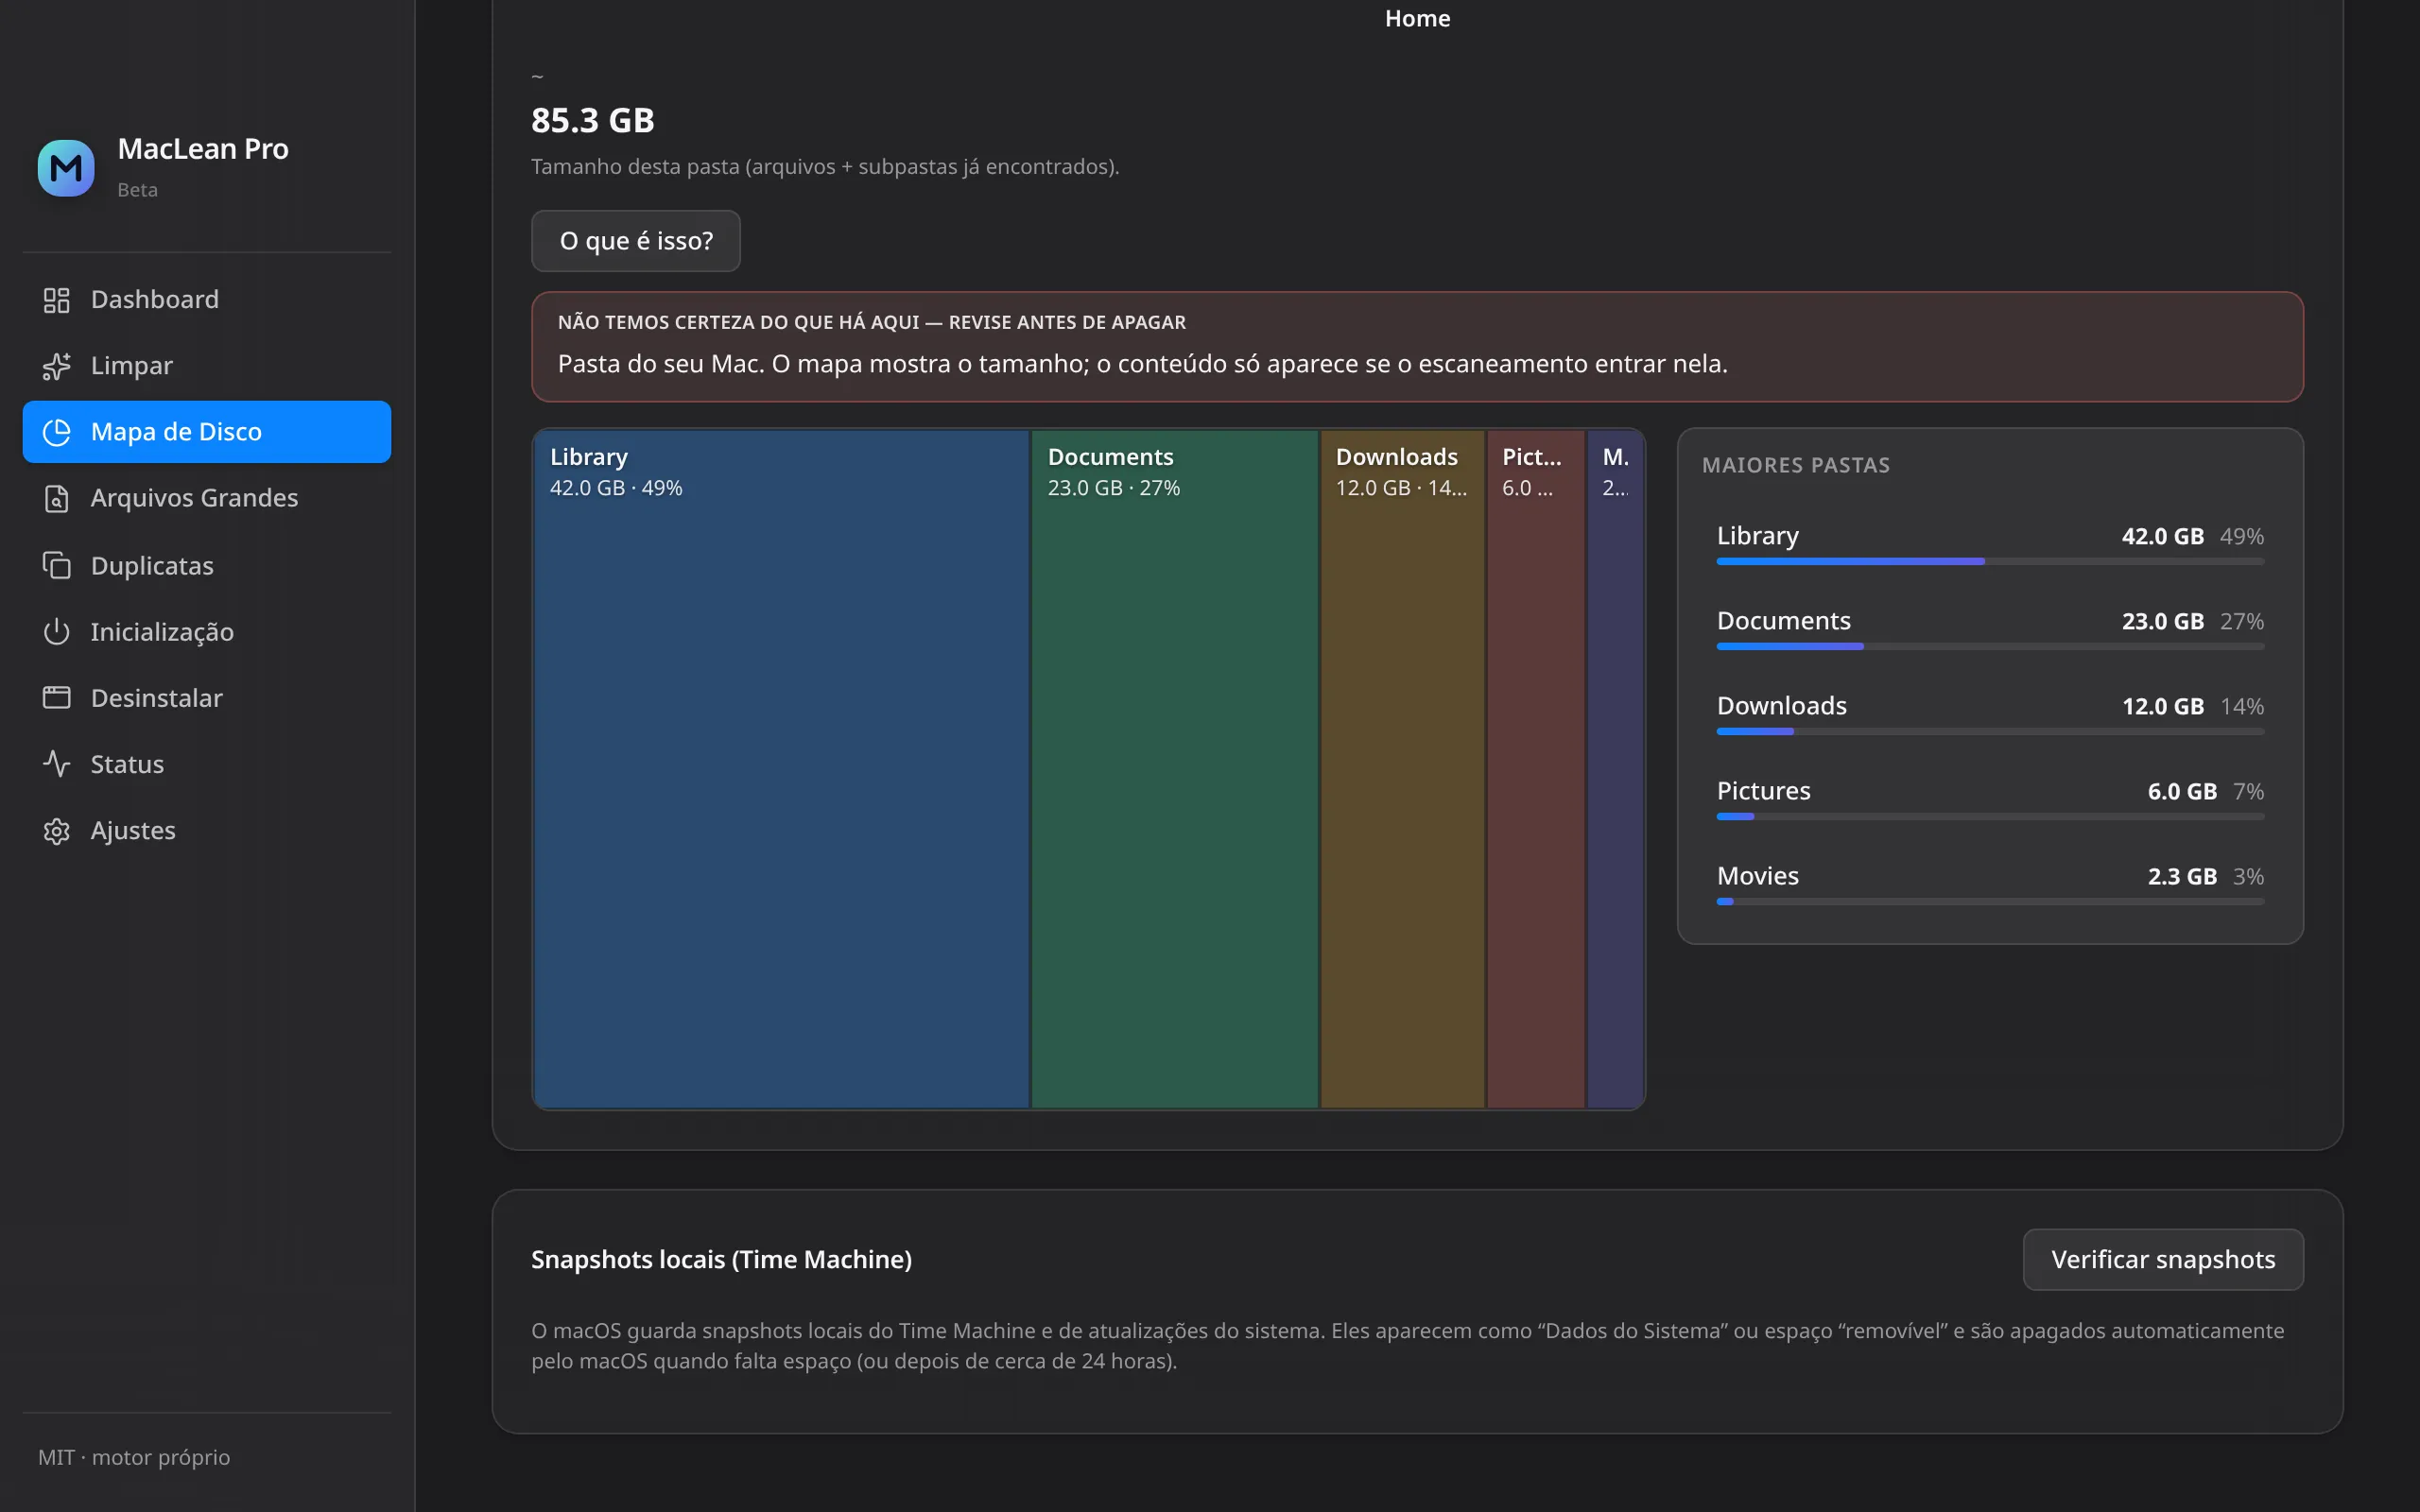2420x1512 pixels.
Task: Open the Status view
Action: [207, 764]
